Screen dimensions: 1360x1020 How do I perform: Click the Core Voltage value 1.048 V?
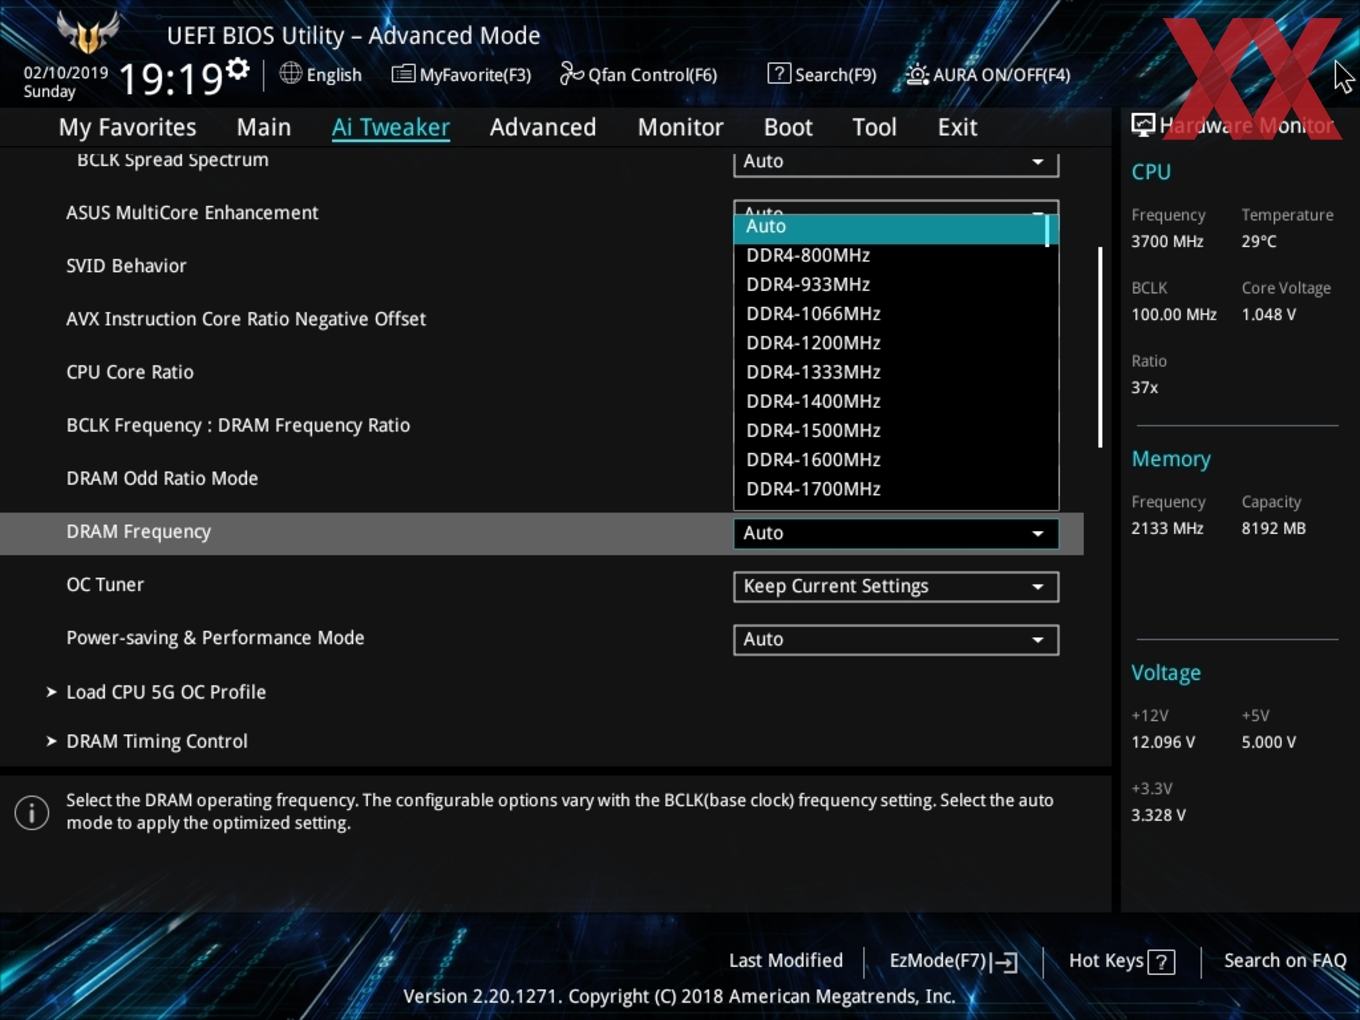pos(1269,314)
